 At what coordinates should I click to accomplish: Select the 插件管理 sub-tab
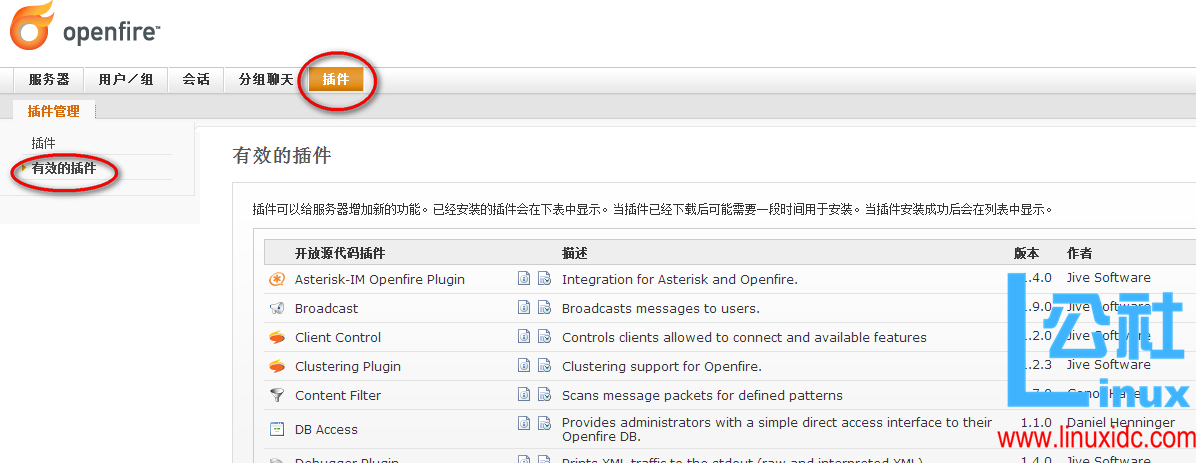pyautogui.click(x=53, y=111)
